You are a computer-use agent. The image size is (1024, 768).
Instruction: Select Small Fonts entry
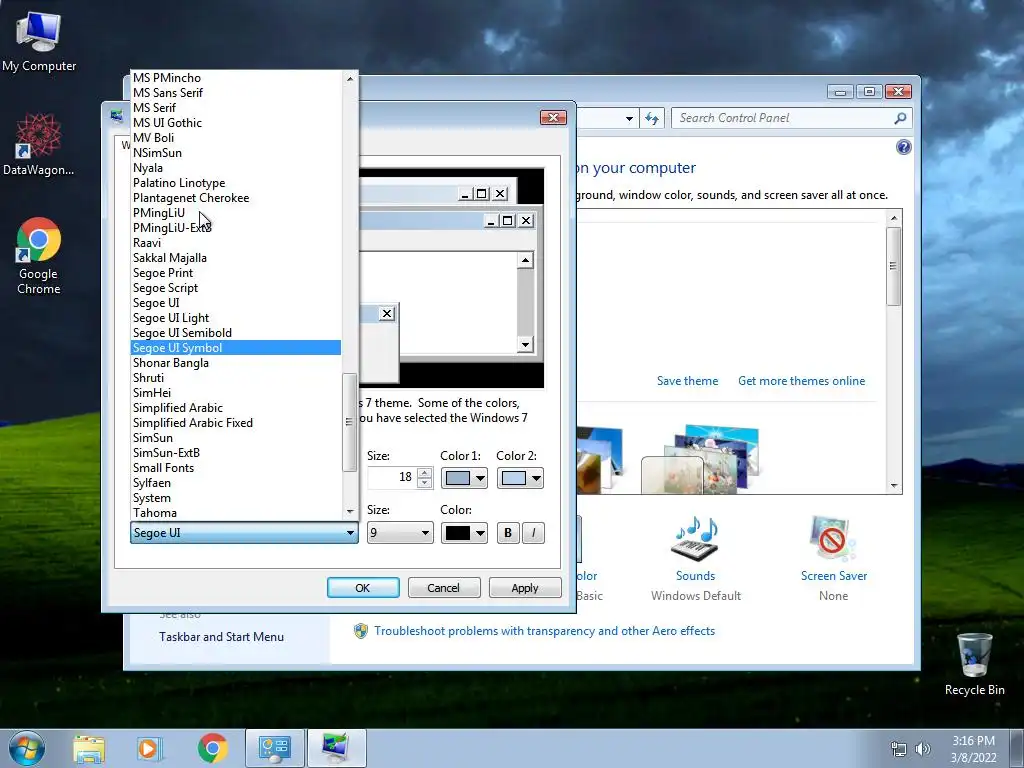point(235,468)
